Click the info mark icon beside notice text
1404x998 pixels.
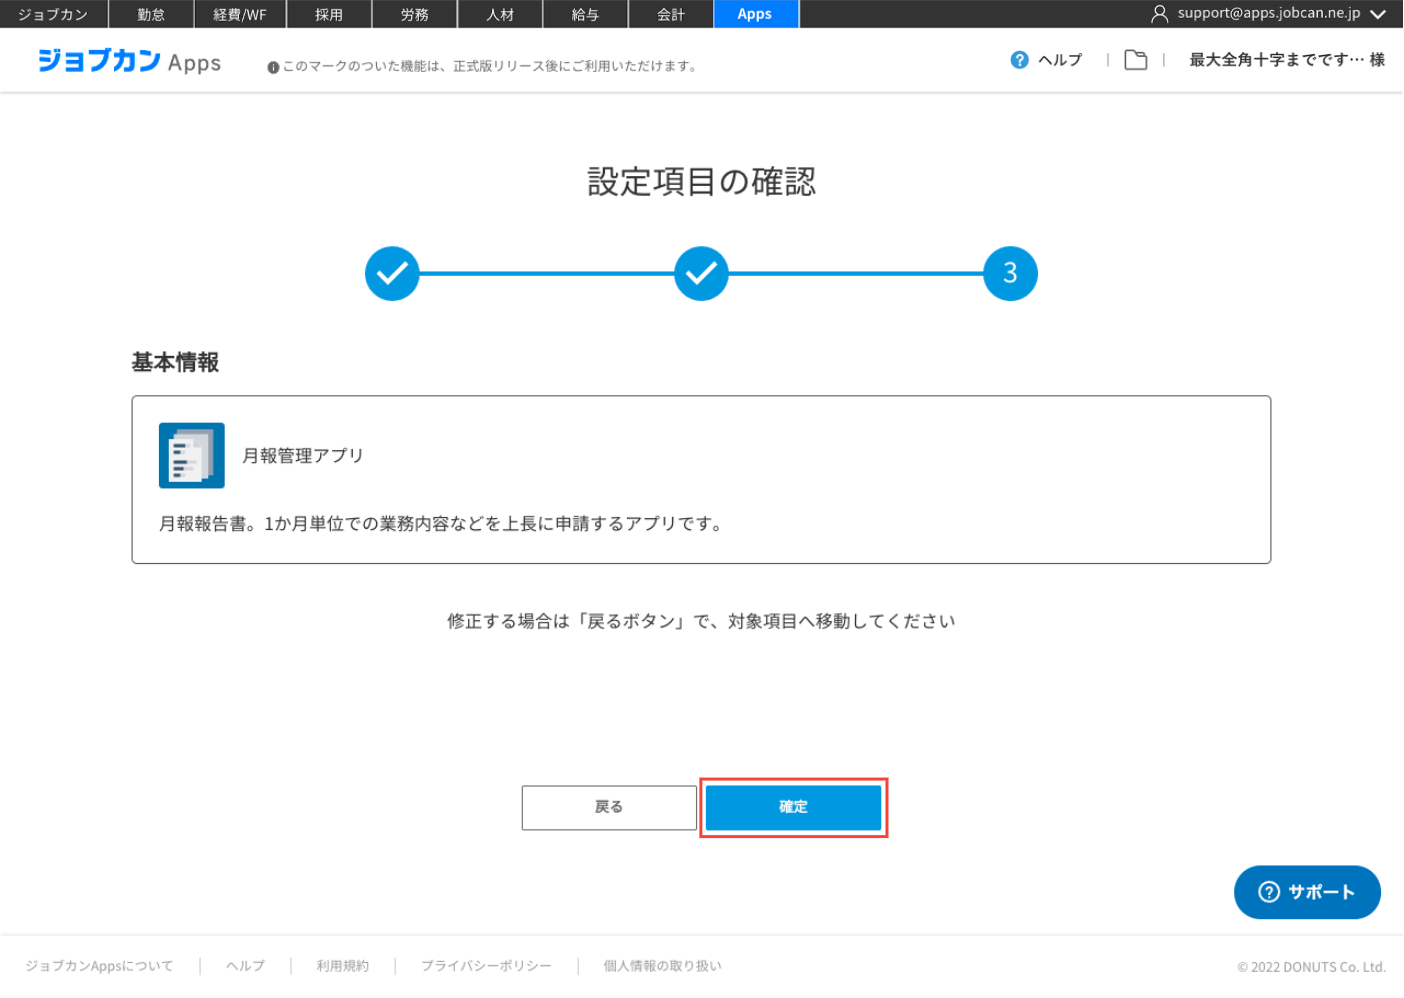273,67
